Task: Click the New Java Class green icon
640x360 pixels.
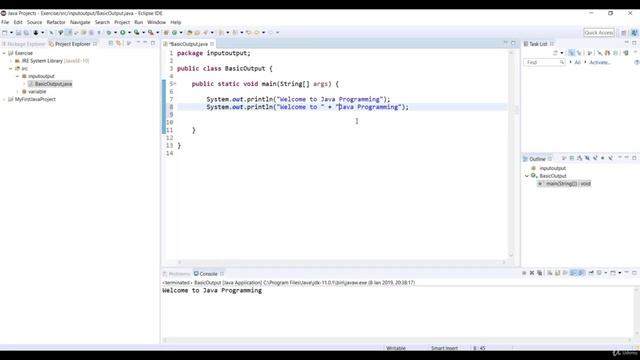Action: coord(174,33)
